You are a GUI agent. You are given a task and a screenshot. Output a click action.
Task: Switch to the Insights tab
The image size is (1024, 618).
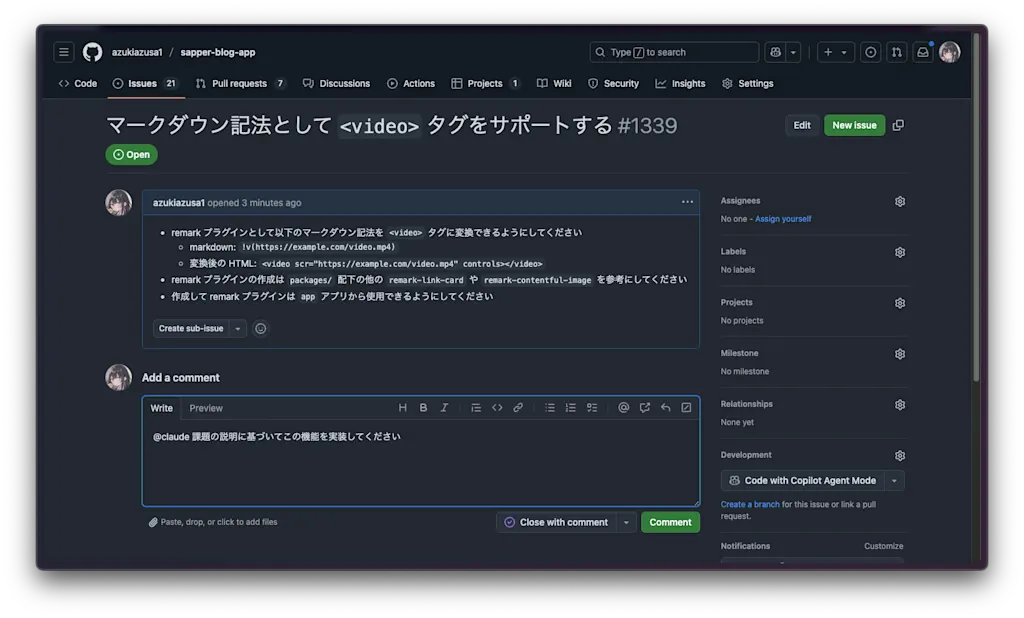coord(680,84)
